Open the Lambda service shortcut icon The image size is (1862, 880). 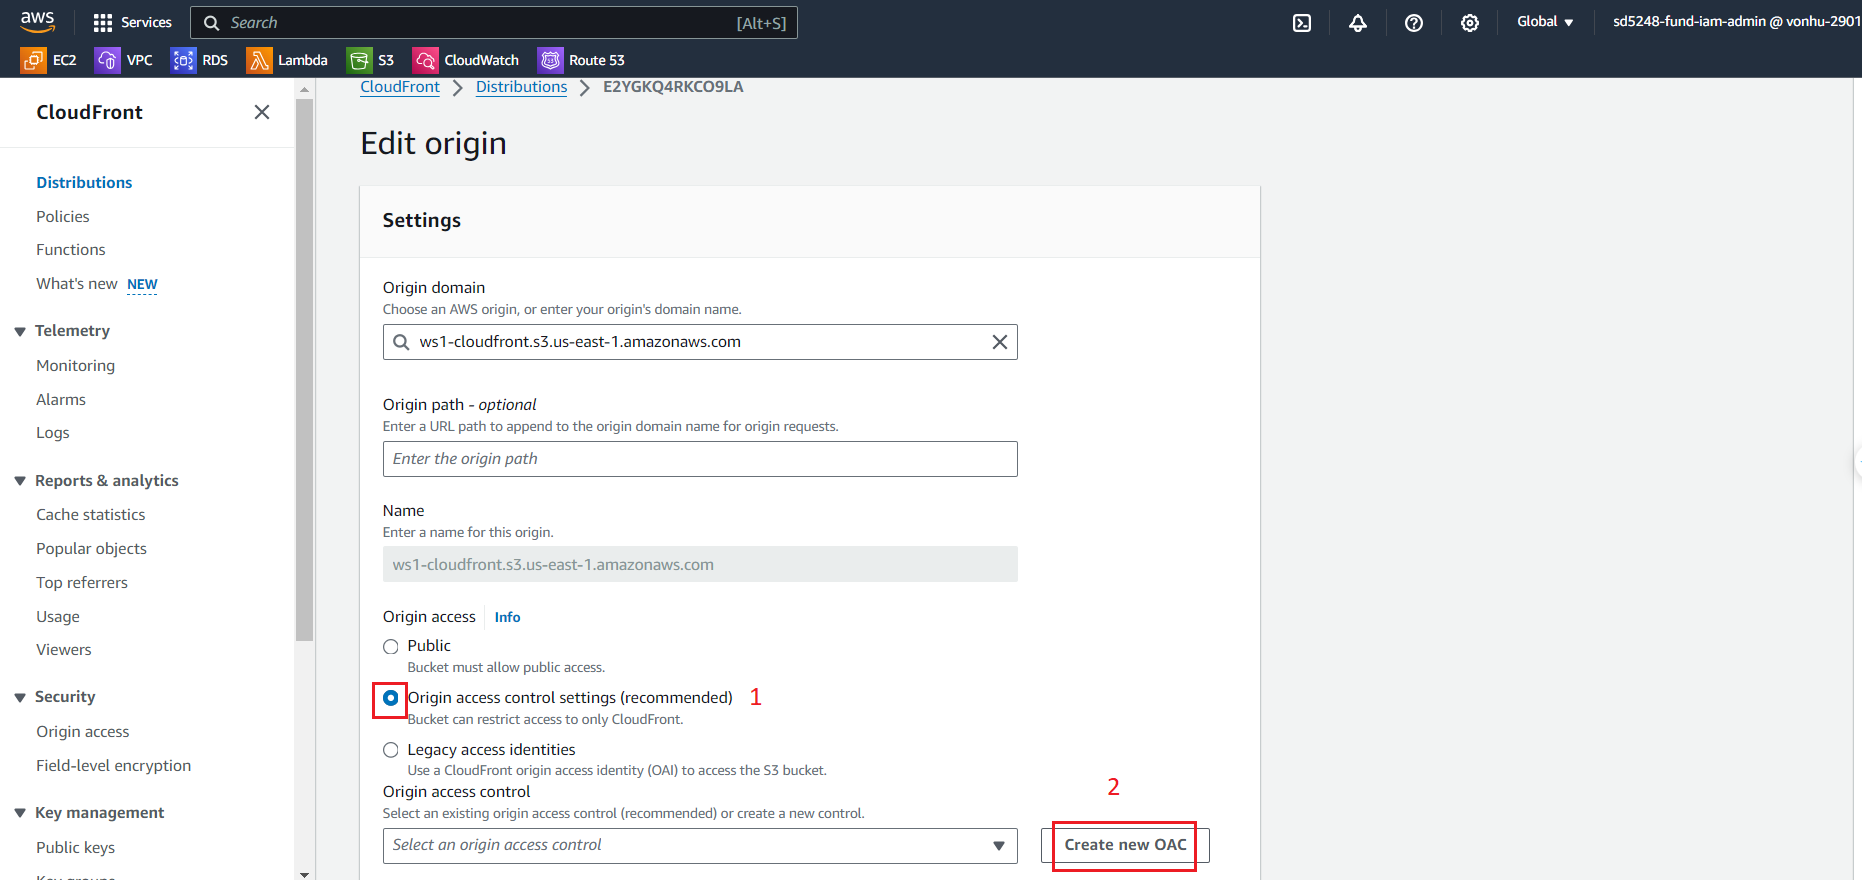(259, 60)
